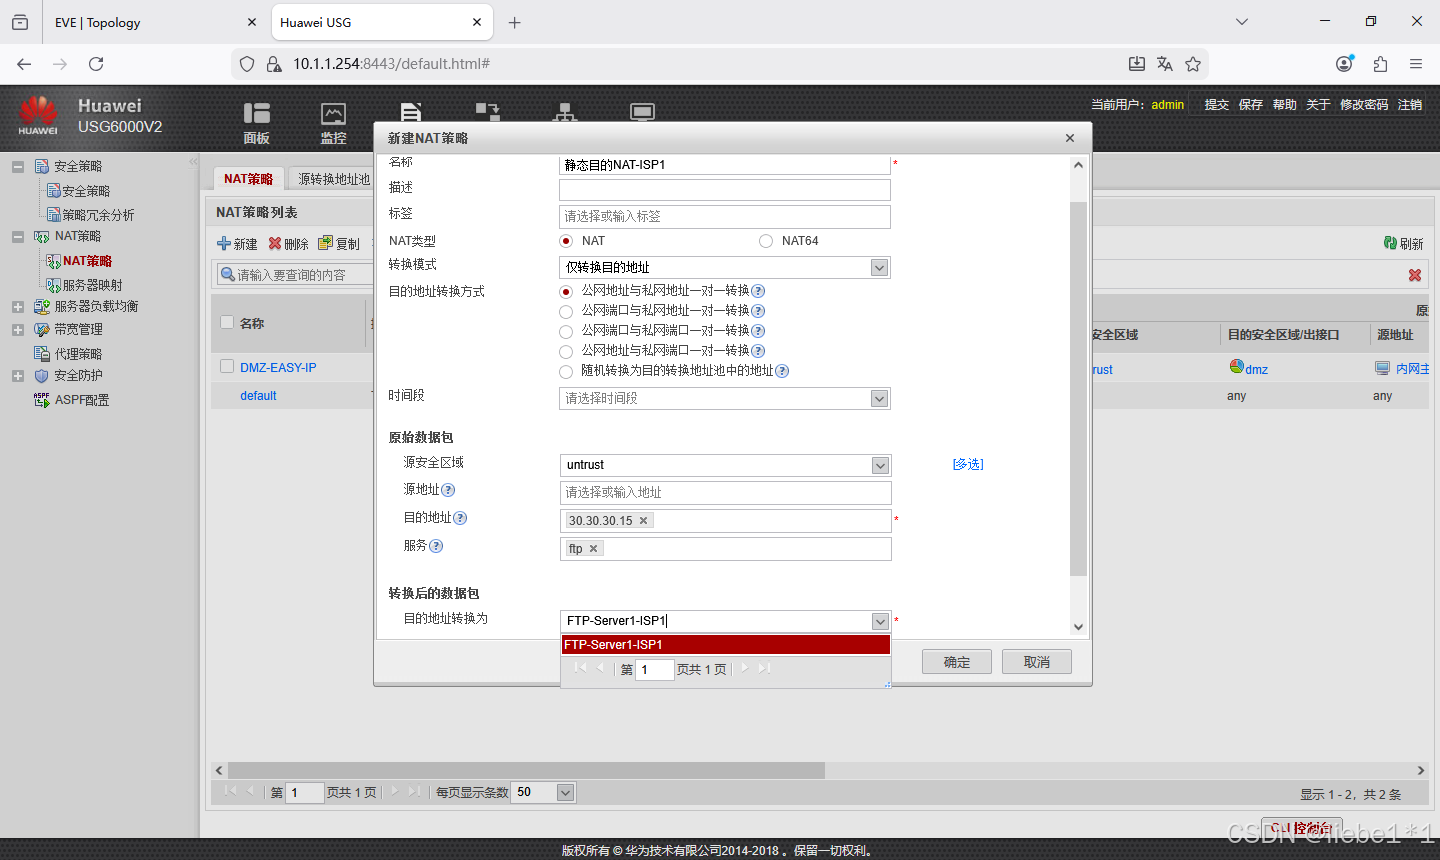This screenshot has height=860, width=1440.
Task: Click the 确定 confirm button
Action: [955, 661]
